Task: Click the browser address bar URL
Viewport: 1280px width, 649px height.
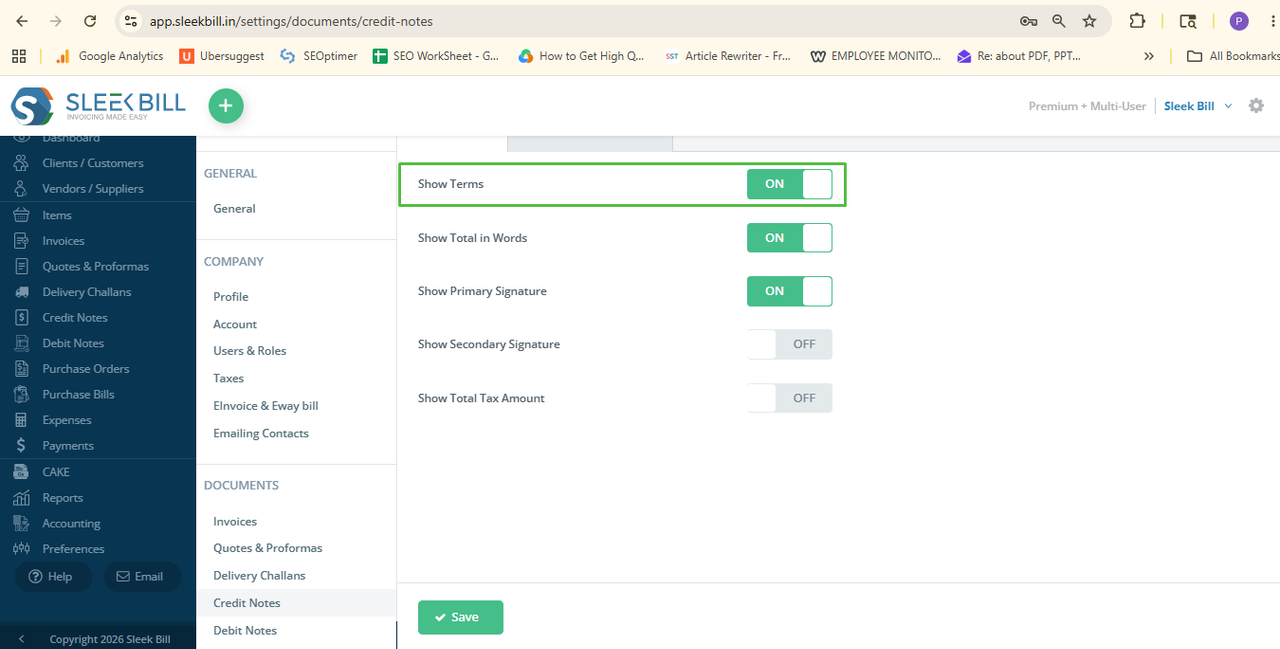Action: (x=291, y=21)
